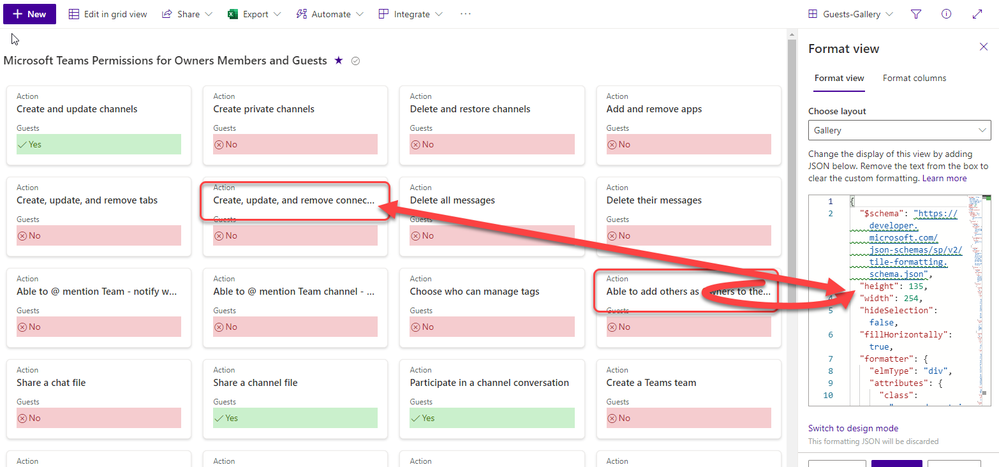
Task: Click the expand content full-screen icon
Action: [977, 14]
